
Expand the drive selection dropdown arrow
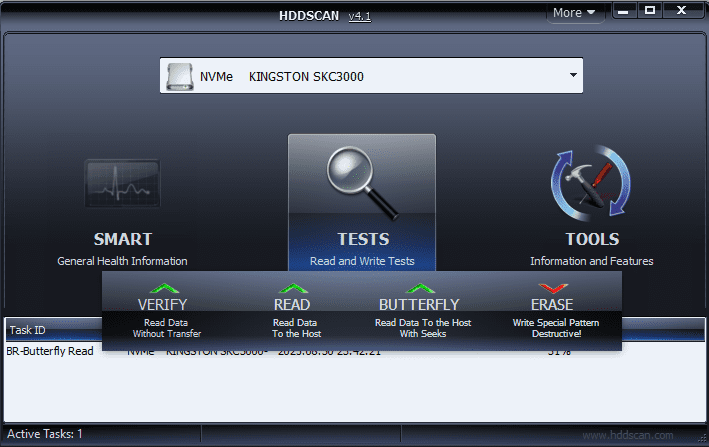pyautogui.click(x=573, y=75)
